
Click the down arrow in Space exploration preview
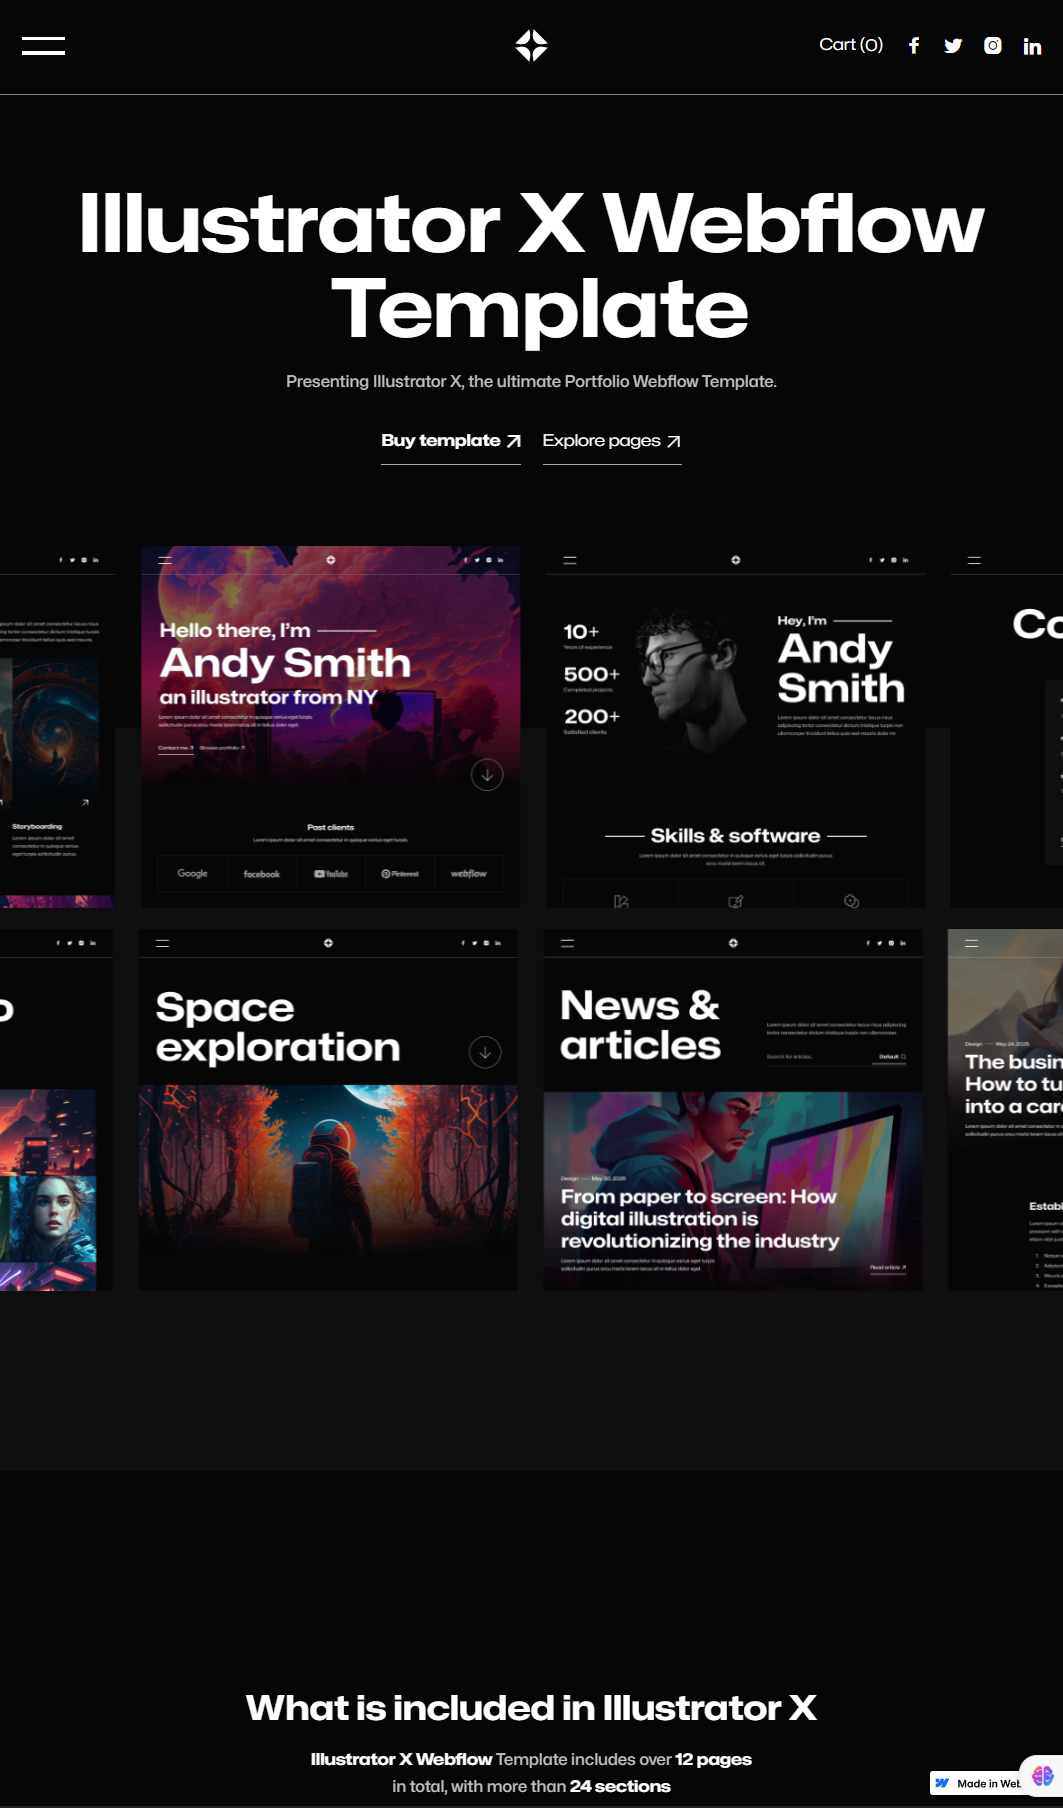485,1052
